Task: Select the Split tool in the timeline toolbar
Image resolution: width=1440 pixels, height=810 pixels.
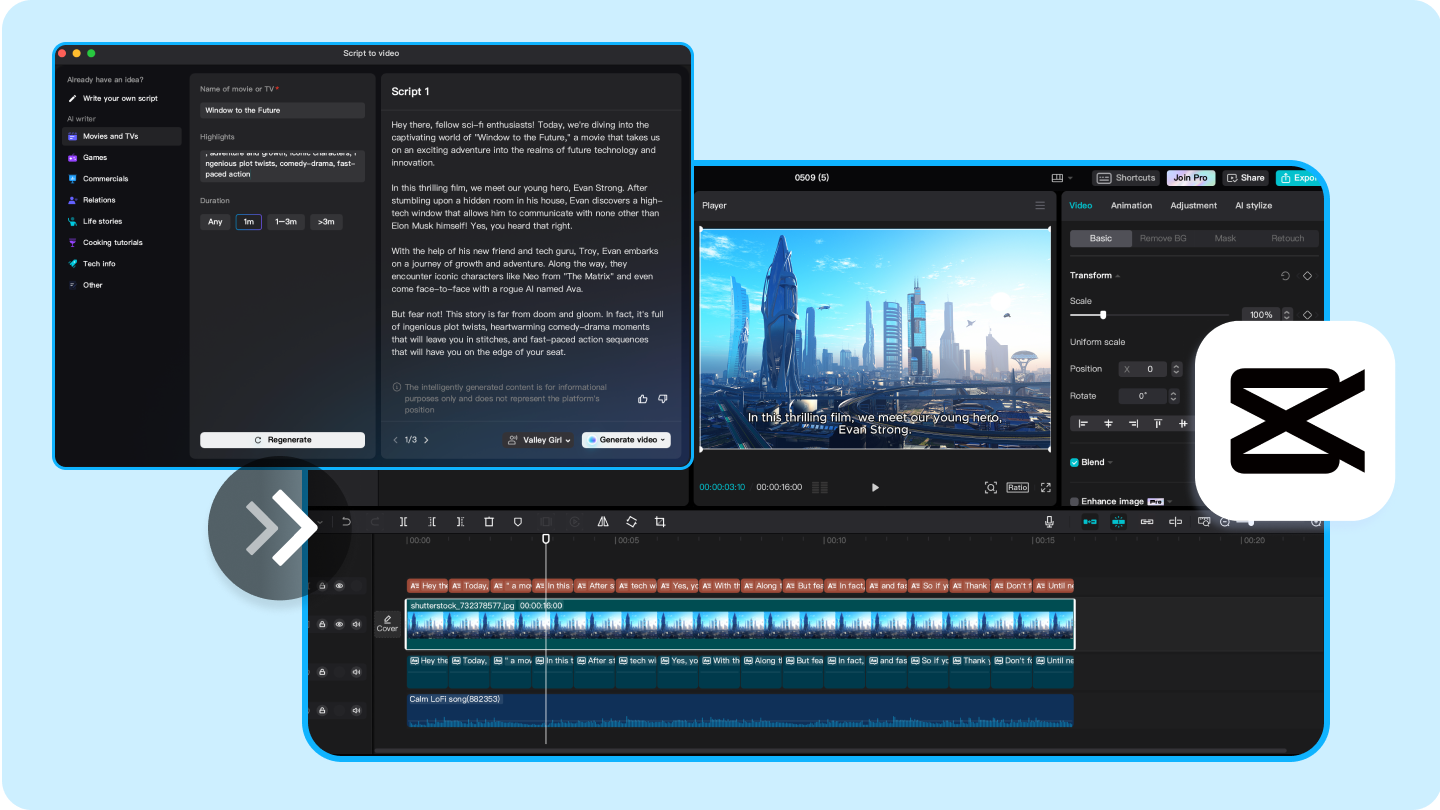Action: coord(404,521)
